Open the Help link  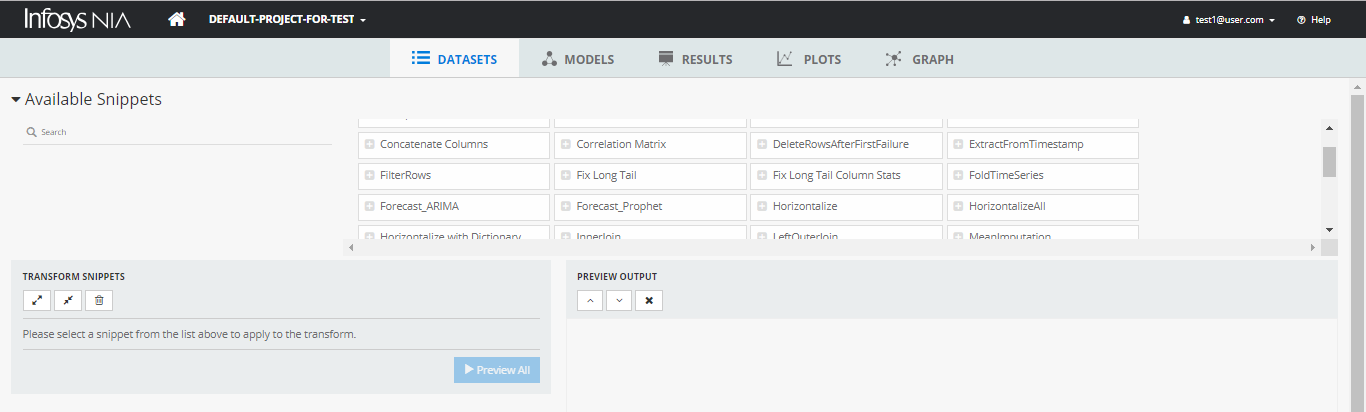pos(1313,19)
